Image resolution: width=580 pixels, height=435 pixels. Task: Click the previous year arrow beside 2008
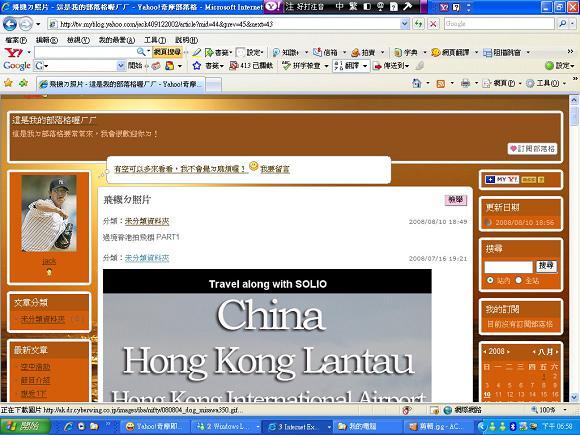point(485,351)
